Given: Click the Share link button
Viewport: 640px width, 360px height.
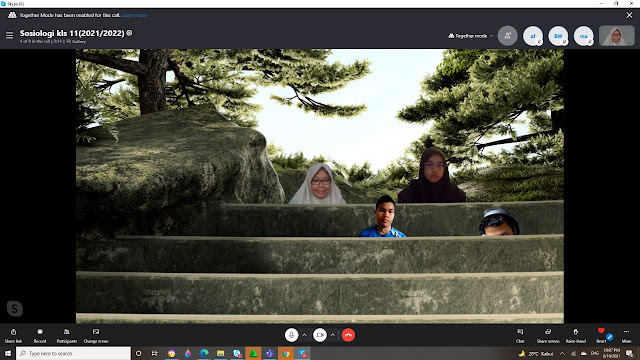Looking at the screenshot, I should point(13,336).
